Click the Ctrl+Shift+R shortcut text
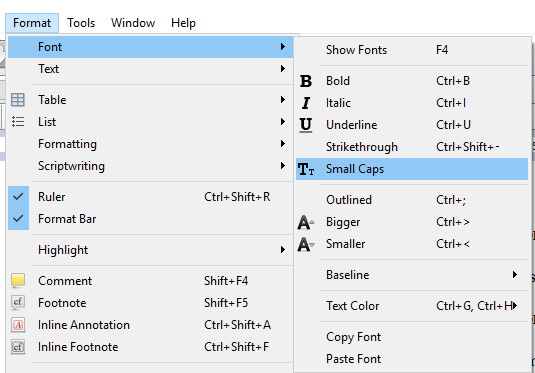 (x=237, y=197)
